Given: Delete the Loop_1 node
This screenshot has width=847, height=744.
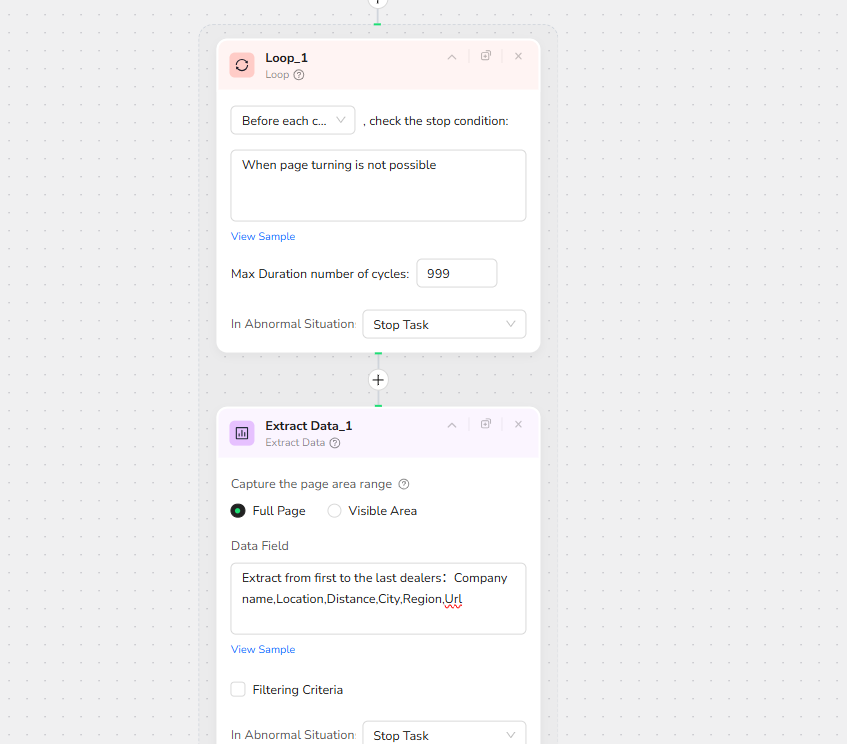Looking at the screenshot, I should click(x=518, y=57).
